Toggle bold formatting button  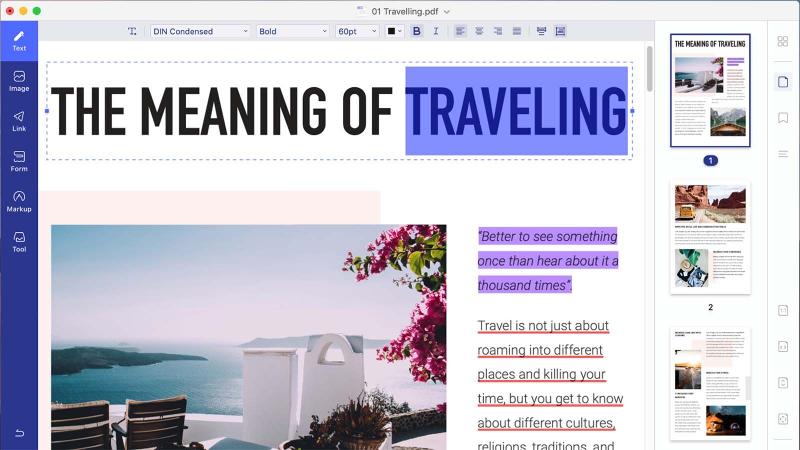(416, 31)
